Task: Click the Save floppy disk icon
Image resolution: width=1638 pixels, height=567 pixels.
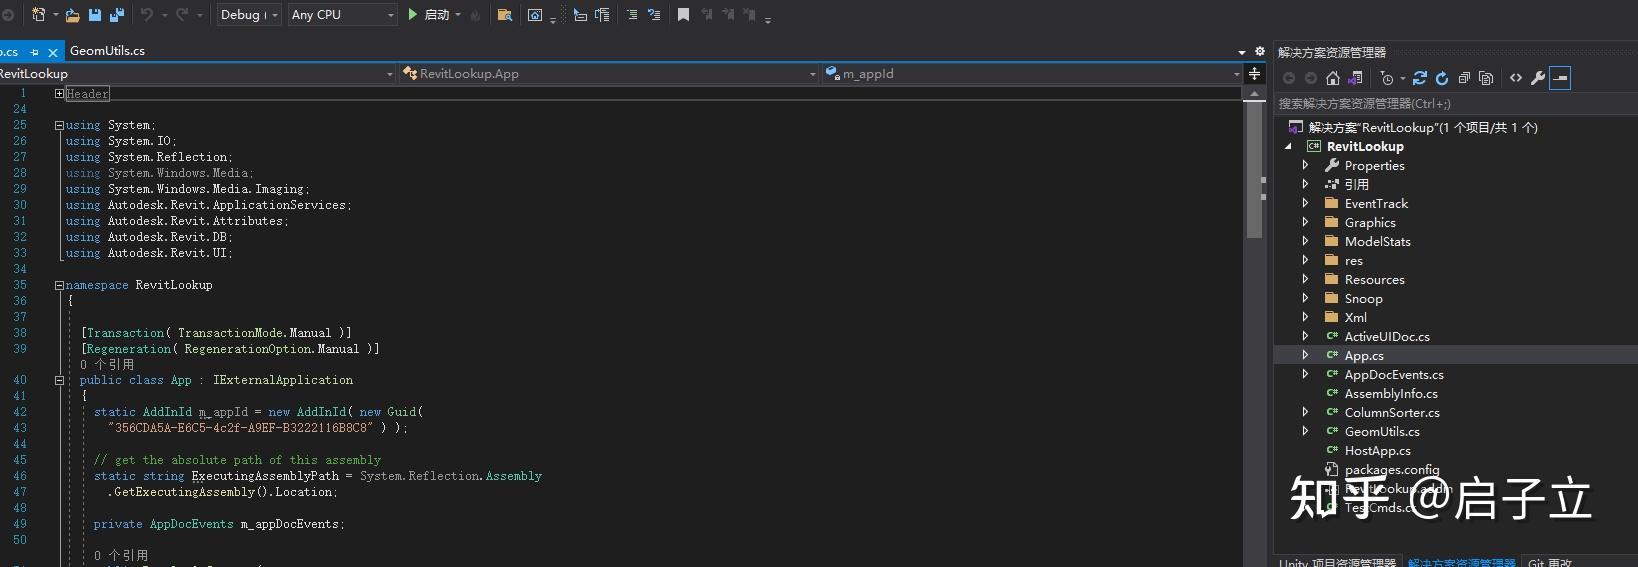Action: point(95,15)
